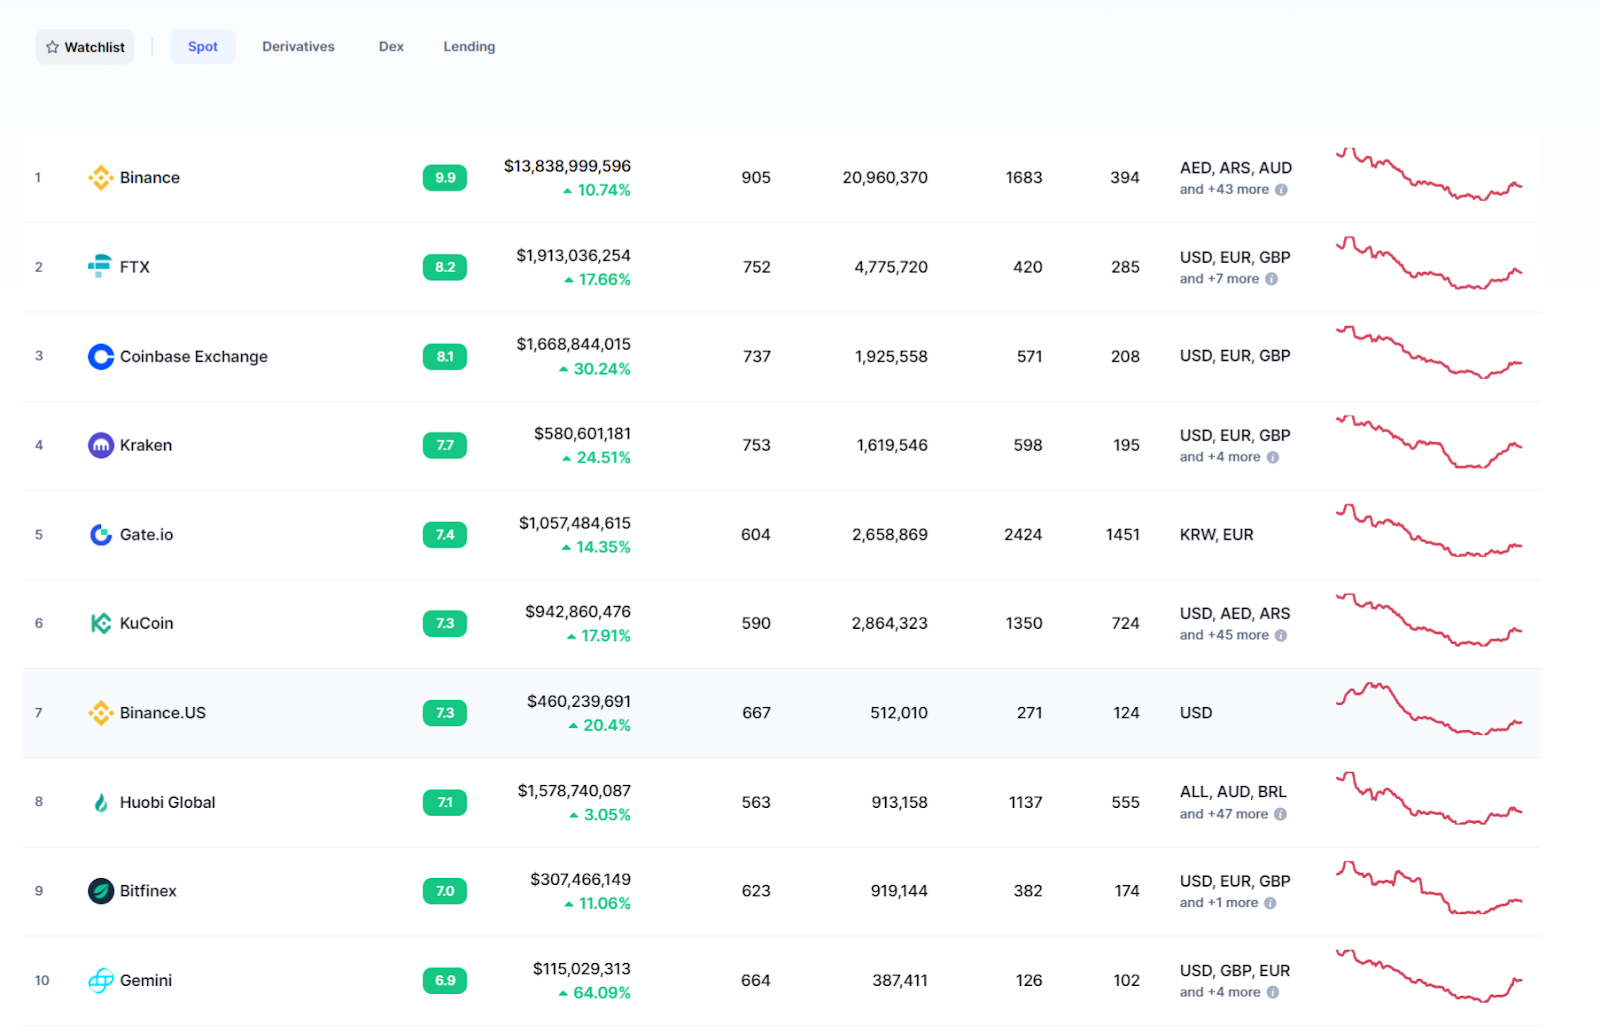Open Gemini's volume sparkline graph
The image size is (1600, 1033).
1429,976
